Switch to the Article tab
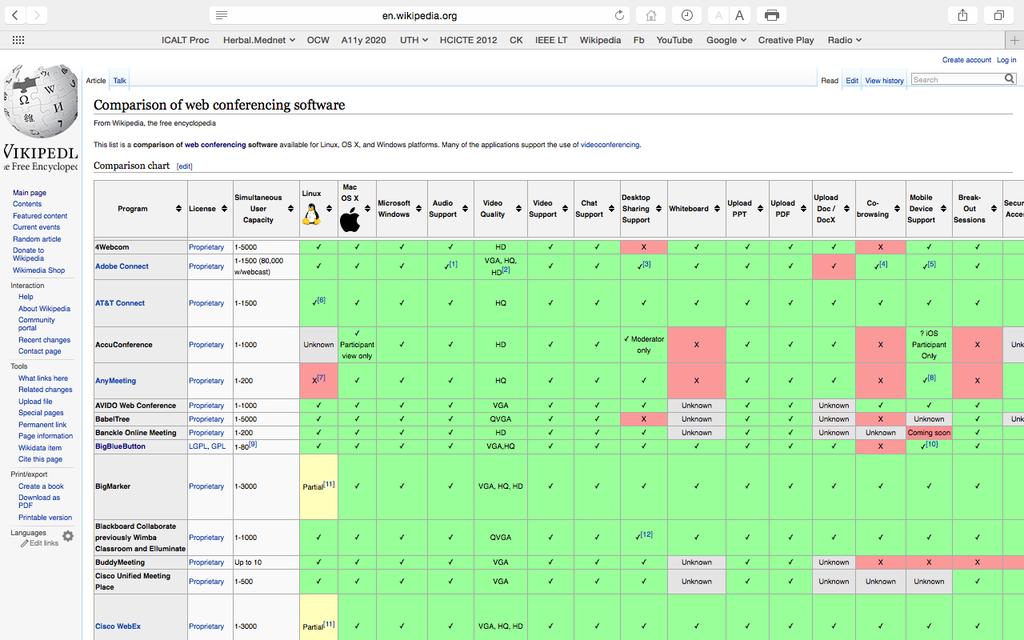The width and height of the screenshot is (1024, 640). click(x=96, y=80)
